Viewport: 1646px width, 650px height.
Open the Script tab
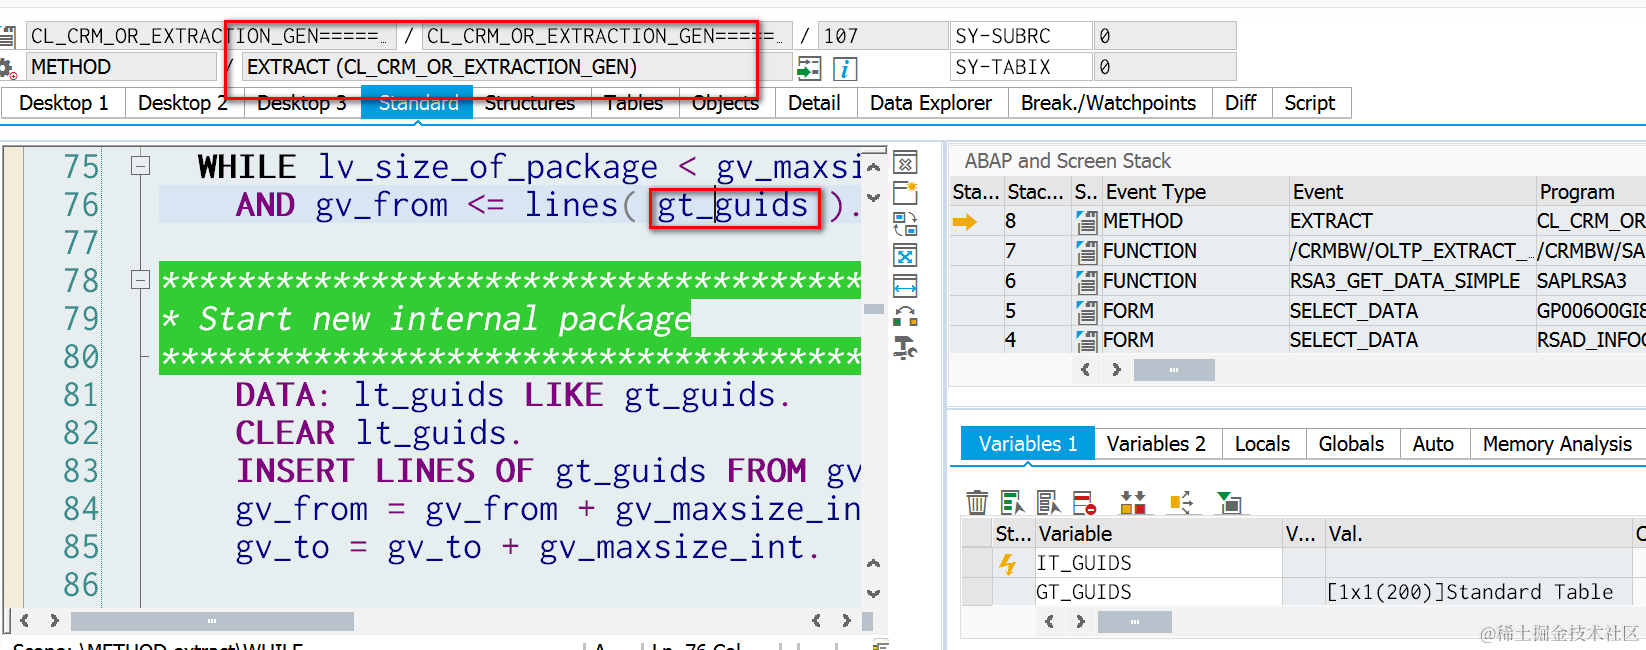pyautogui.click(x=1310, y=103)
